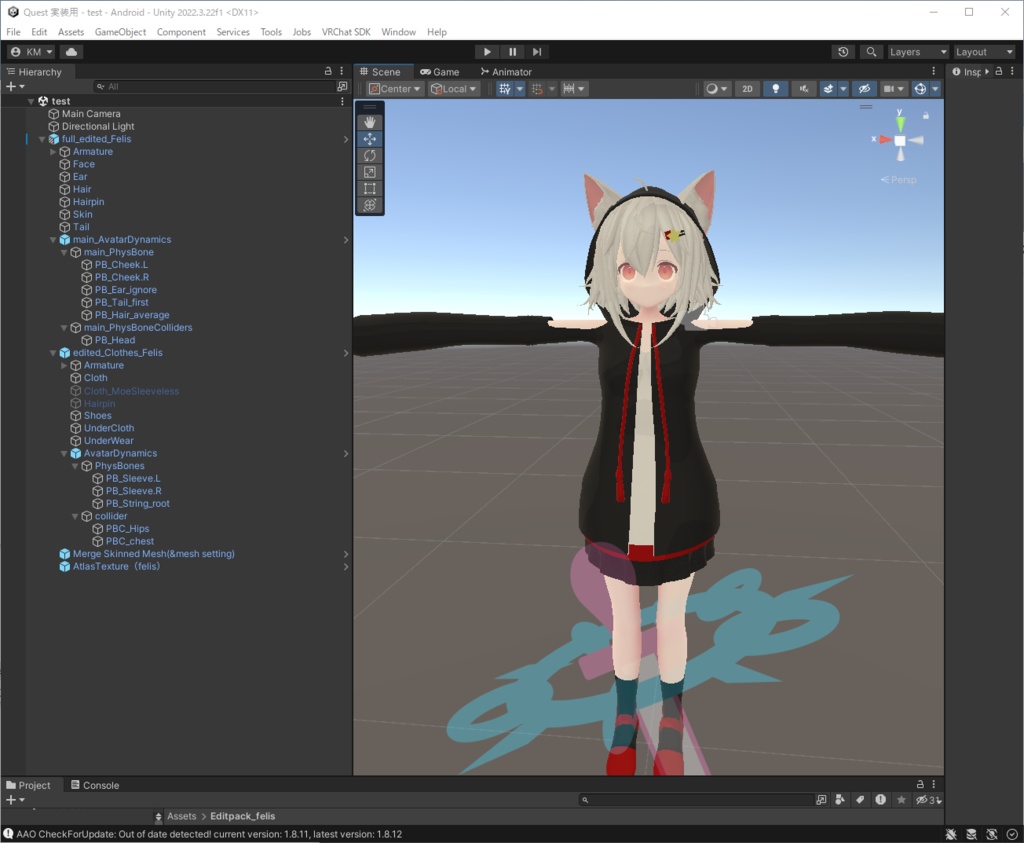1024x843 pixels.
Task: Toggle hidden packages count in Project
Action: [x=928, y=800]
